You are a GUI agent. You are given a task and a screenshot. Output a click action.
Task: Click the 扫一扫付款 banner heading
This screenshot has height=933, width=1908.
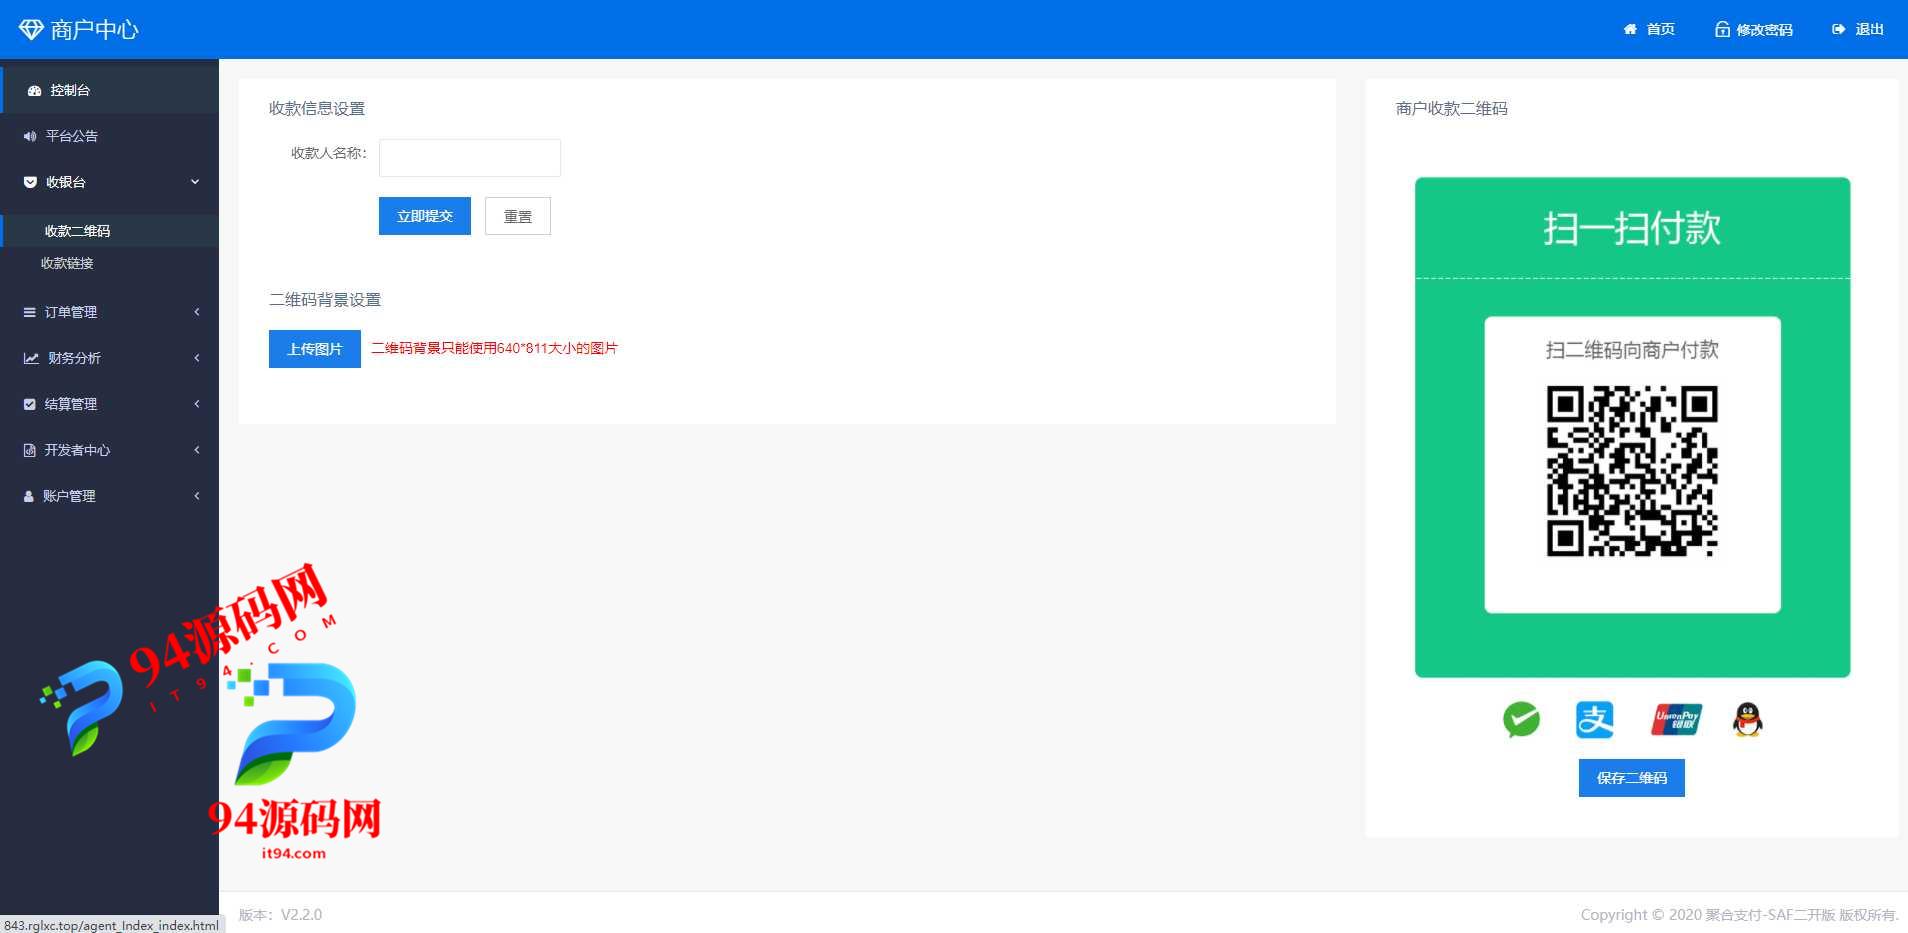[x=1632, y=228]
